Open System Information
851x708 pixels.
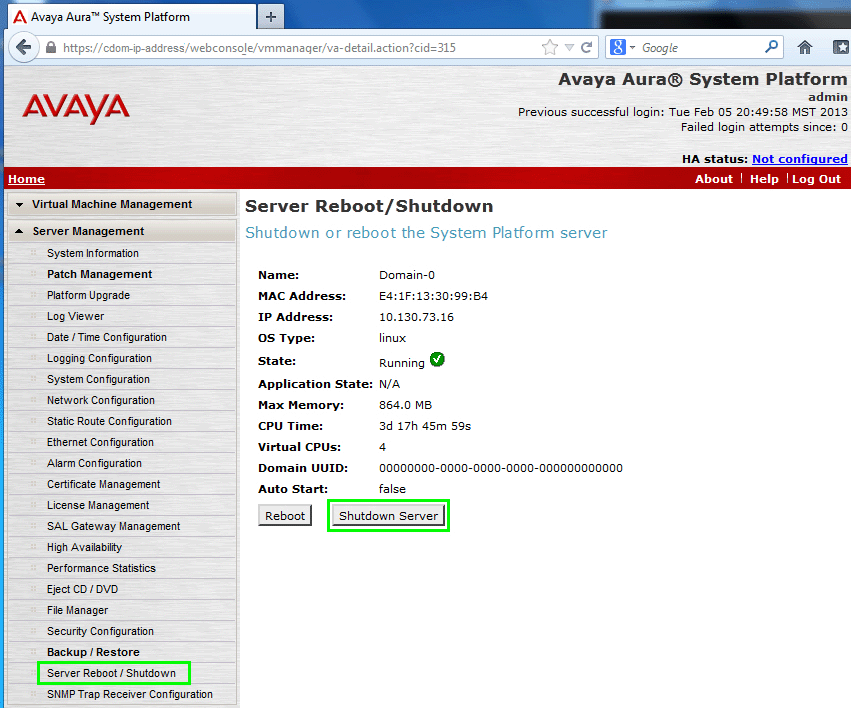93,253
